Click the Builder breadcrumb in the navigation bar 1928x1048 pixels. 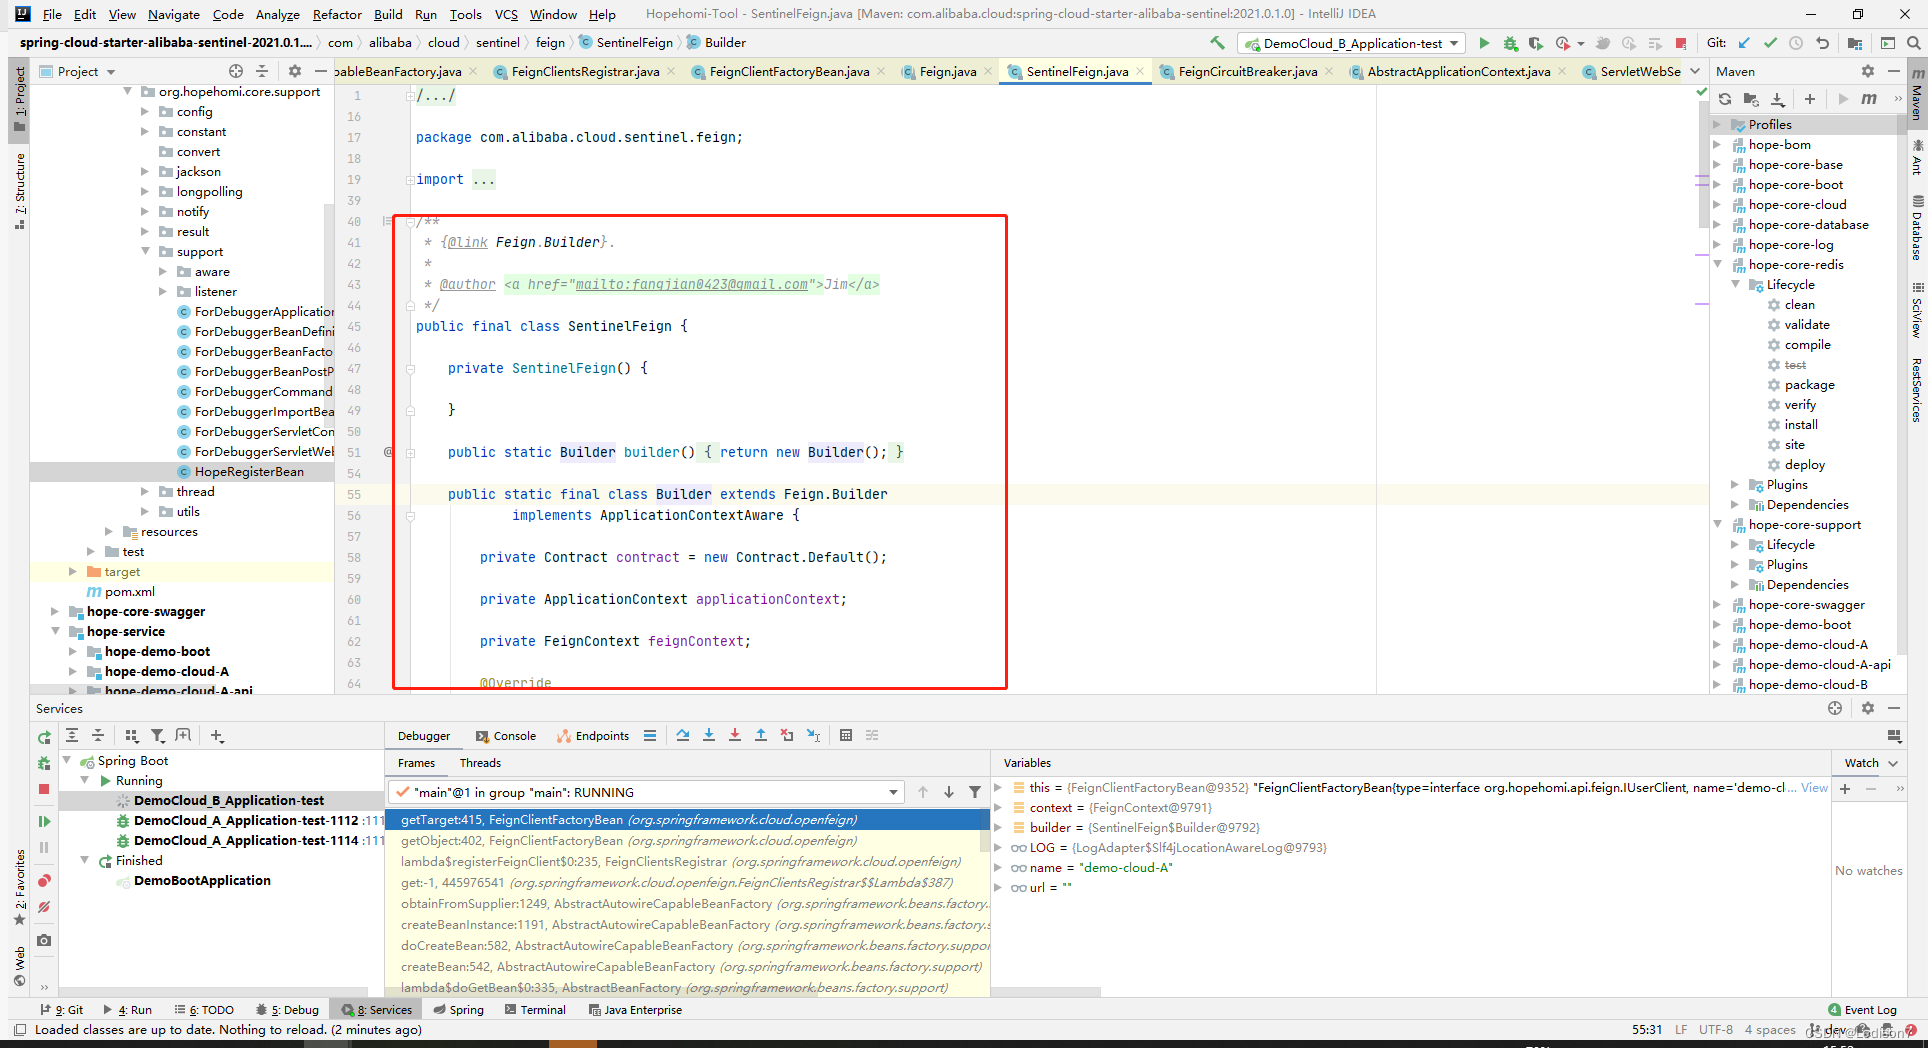(716, 43)
